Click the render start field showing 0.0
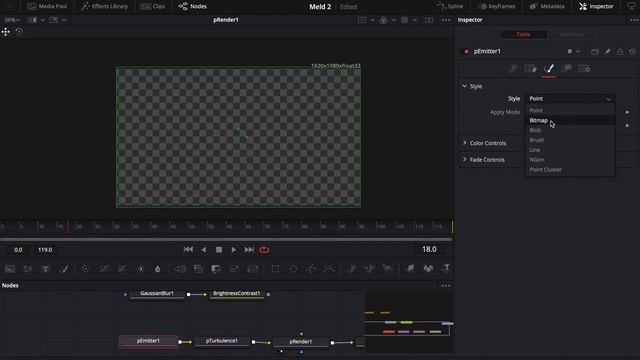Screen dimensions: 640x360 pos(18,249)
